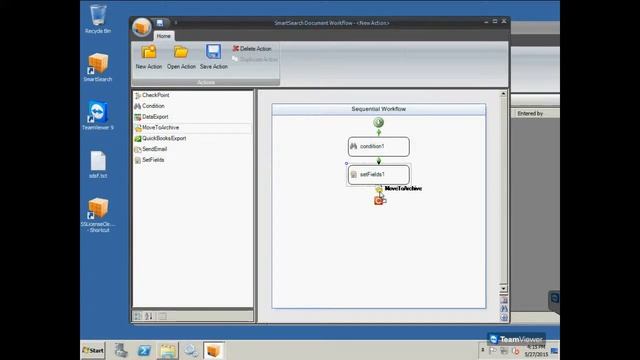Click the categorized view icon below toolbox
This screenshot has height=360, width=640.
click(138, 316)
